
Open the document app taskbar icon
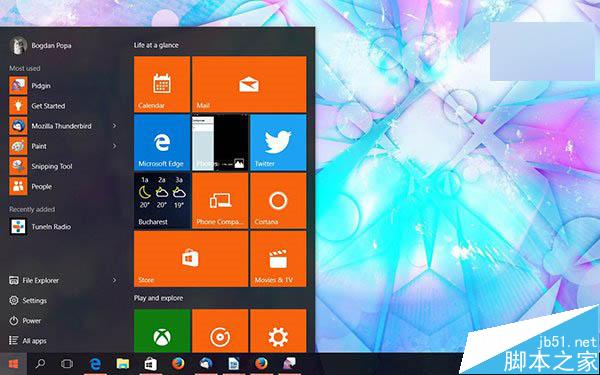(234, 364)
